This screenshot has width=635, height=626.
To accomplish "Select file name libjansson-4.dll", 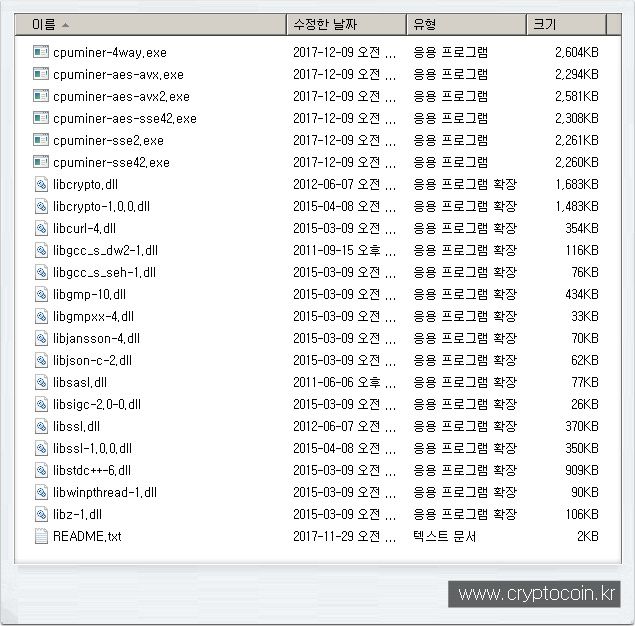I will pyautogui.click(x=96, y=339).
